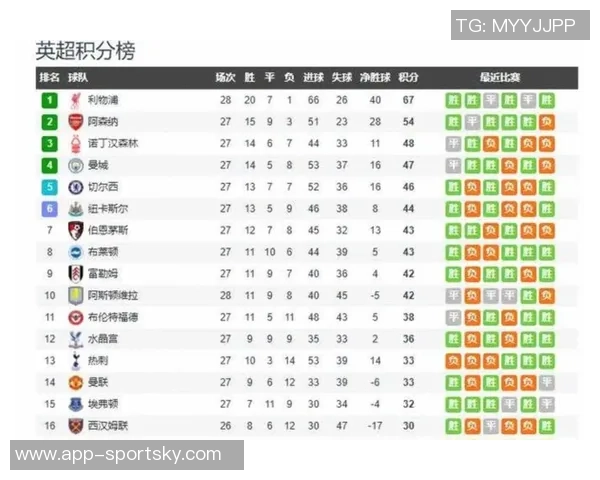Screen dimensions: 600x480
Task: Open the Chelsea crest next to 切尔西
Action: (76, 187)
